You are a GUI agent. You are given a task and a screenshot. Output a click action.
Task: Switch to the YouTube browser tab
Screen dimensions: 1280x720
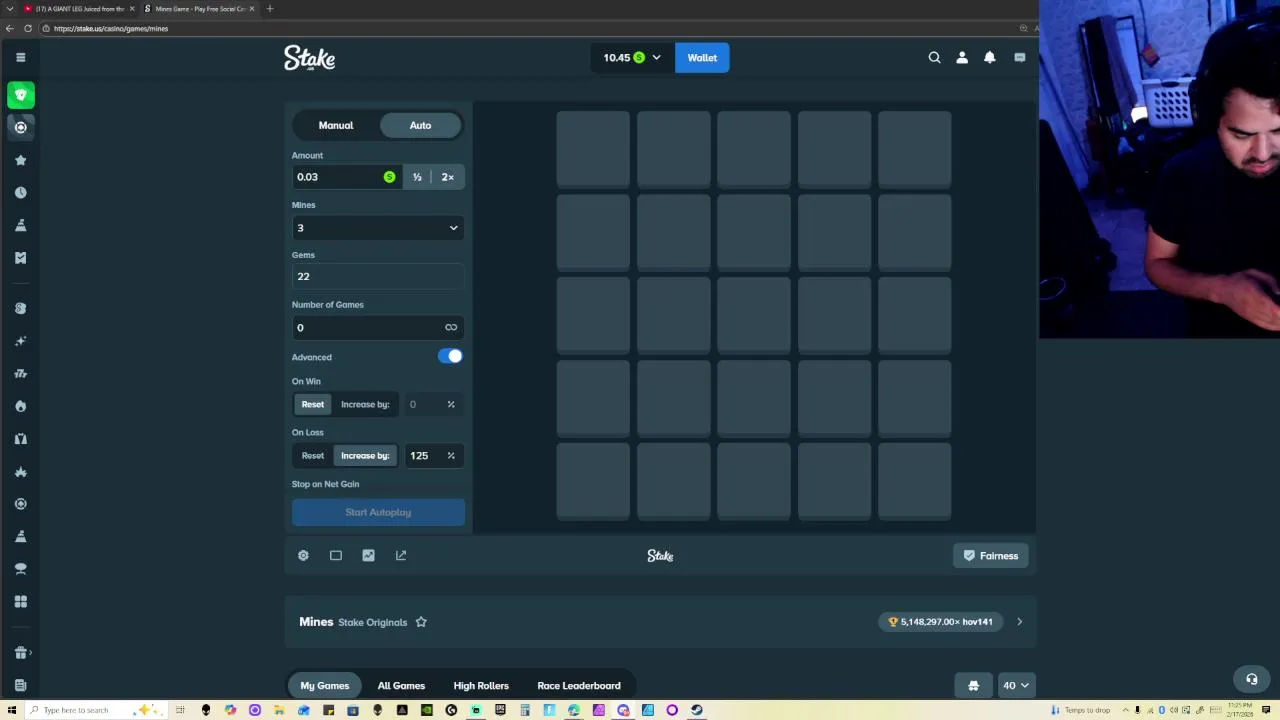click(78, 9)
